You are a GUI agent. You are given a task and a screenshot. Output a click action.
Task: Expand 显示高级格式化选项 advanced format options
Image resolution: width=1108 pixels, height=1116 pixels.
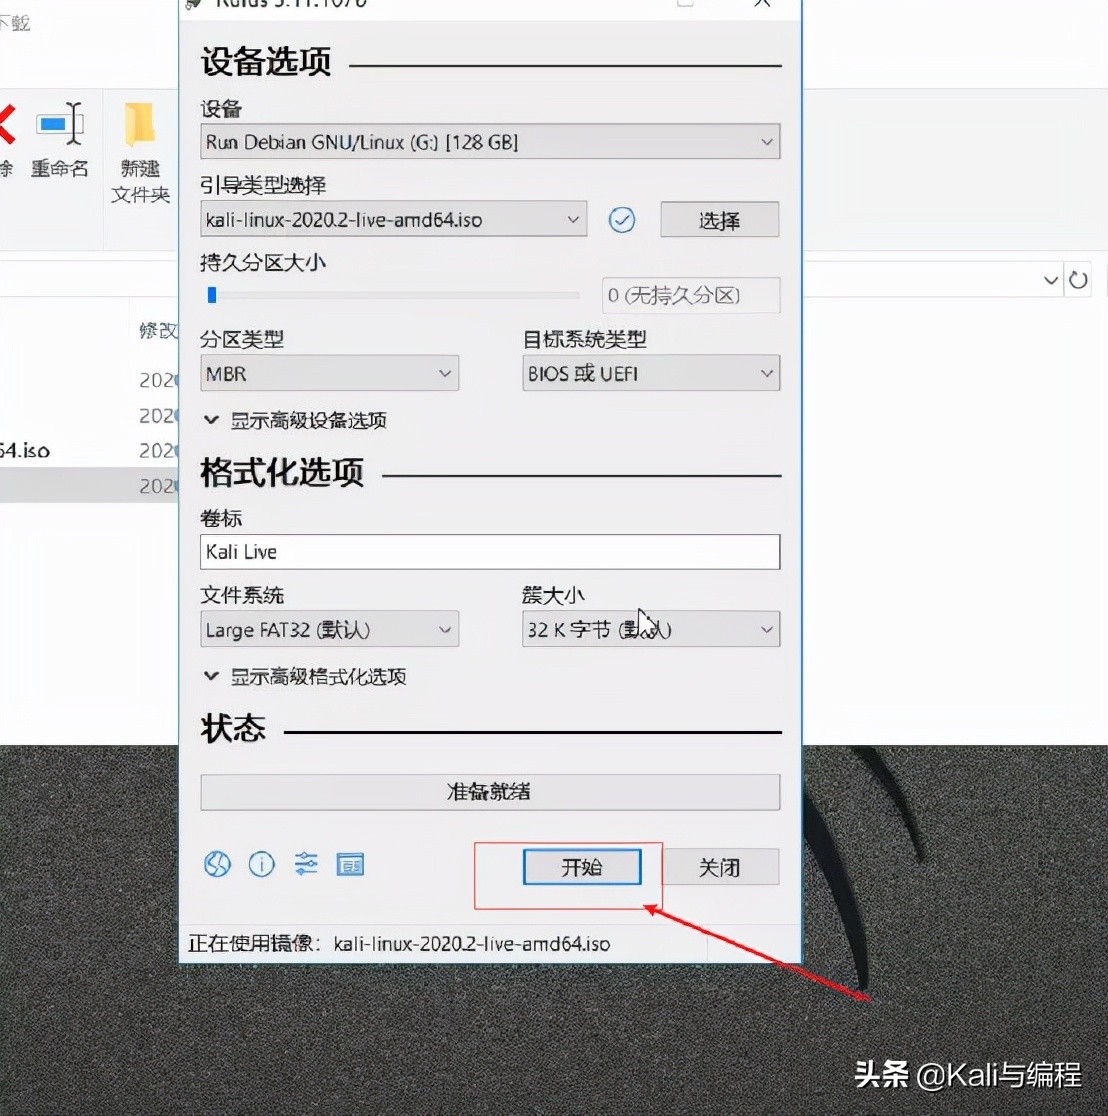click(x=306, y=676)
